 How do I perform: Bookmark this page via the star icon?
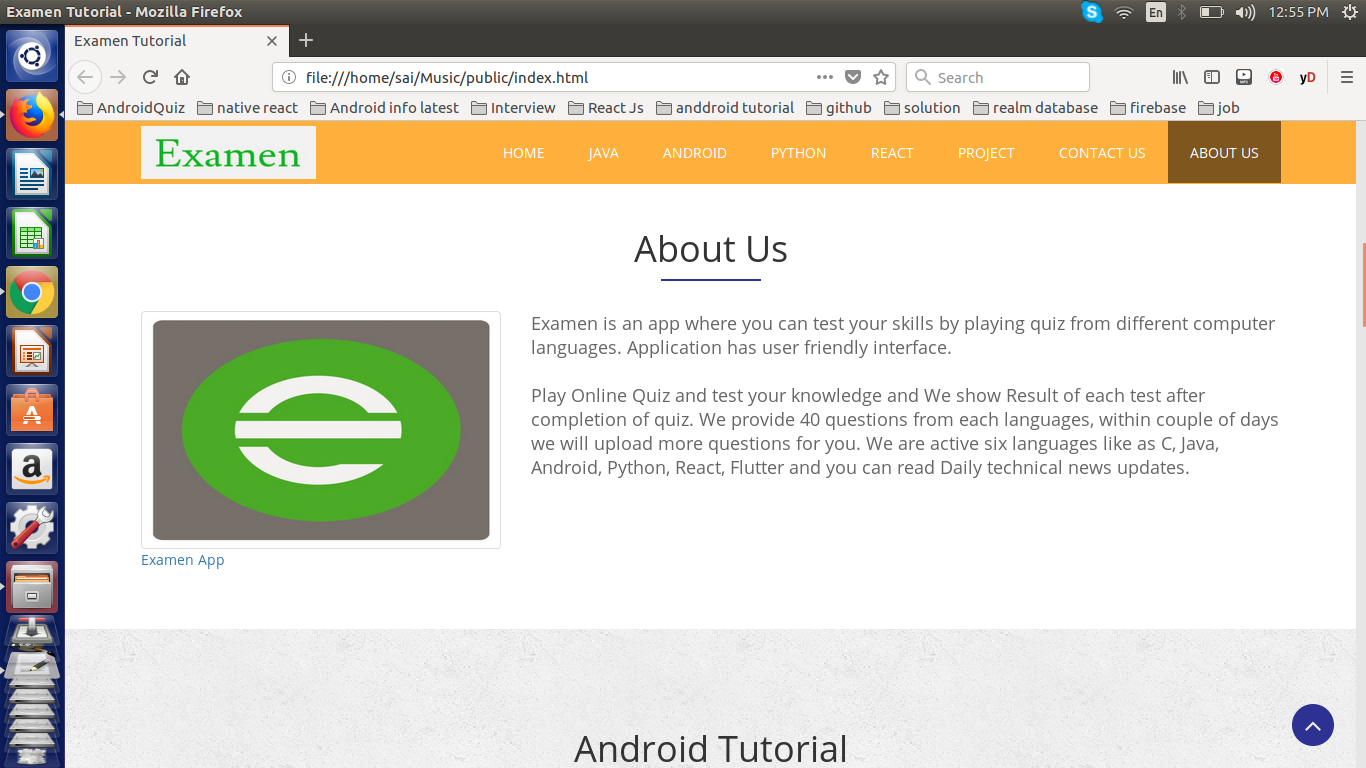click(881, 77)
